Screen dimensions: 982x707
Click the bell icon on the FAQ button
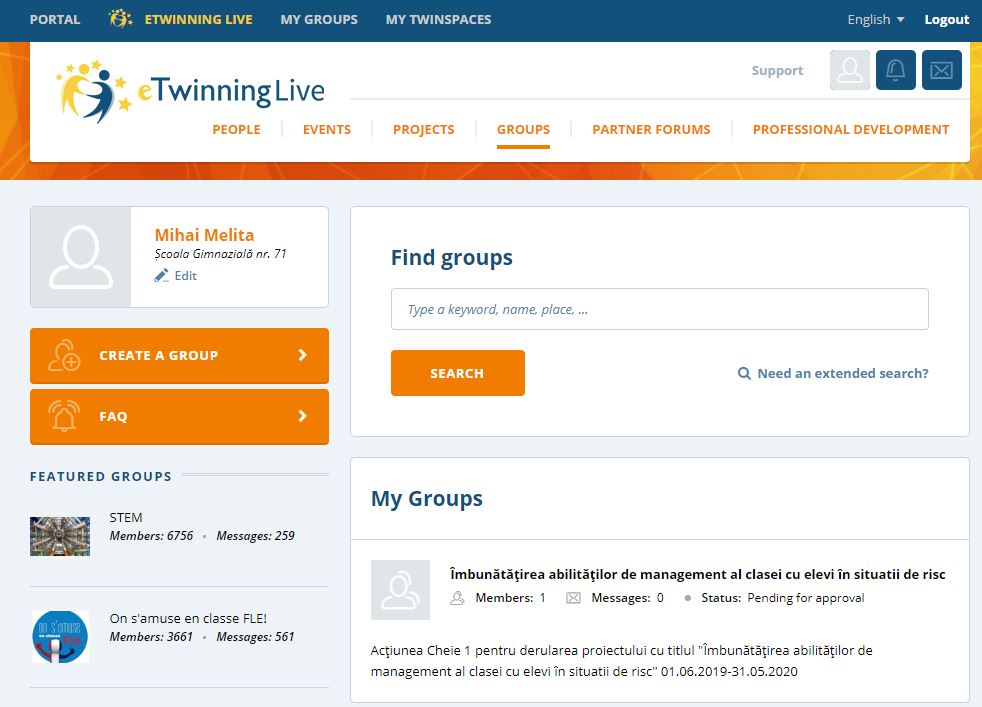pos(65,416)
